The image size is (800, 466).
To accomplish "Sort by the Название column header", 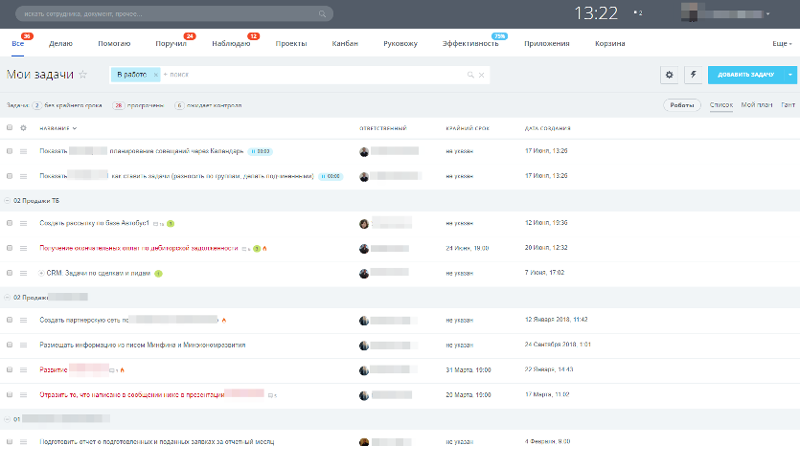I will (x=58, y=128).
